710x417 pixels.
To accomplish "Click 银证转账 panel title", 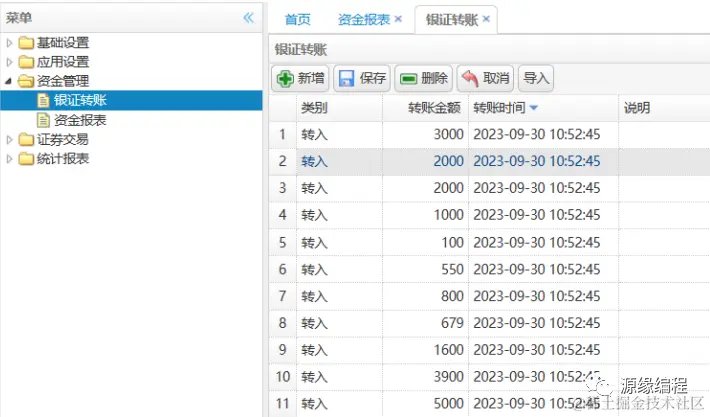I will [301, 49].
